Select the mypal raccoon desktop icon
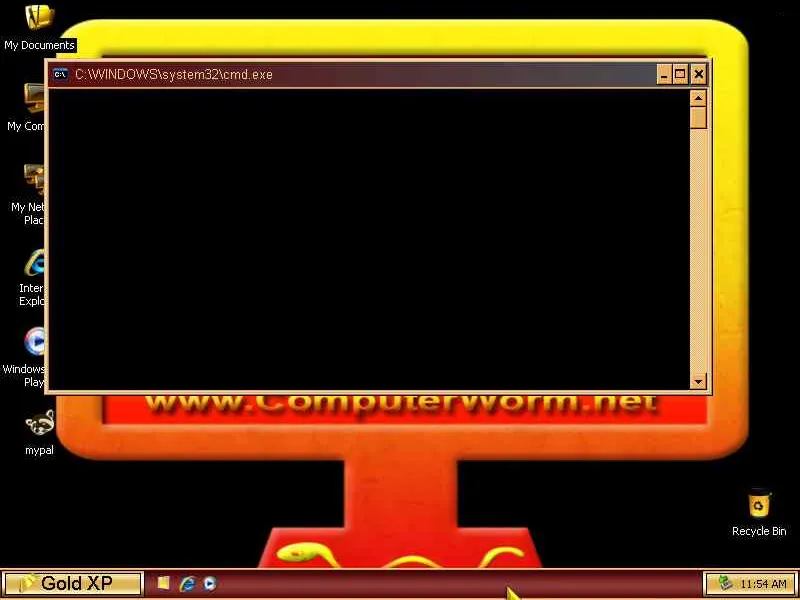 (x=39, y=422)
